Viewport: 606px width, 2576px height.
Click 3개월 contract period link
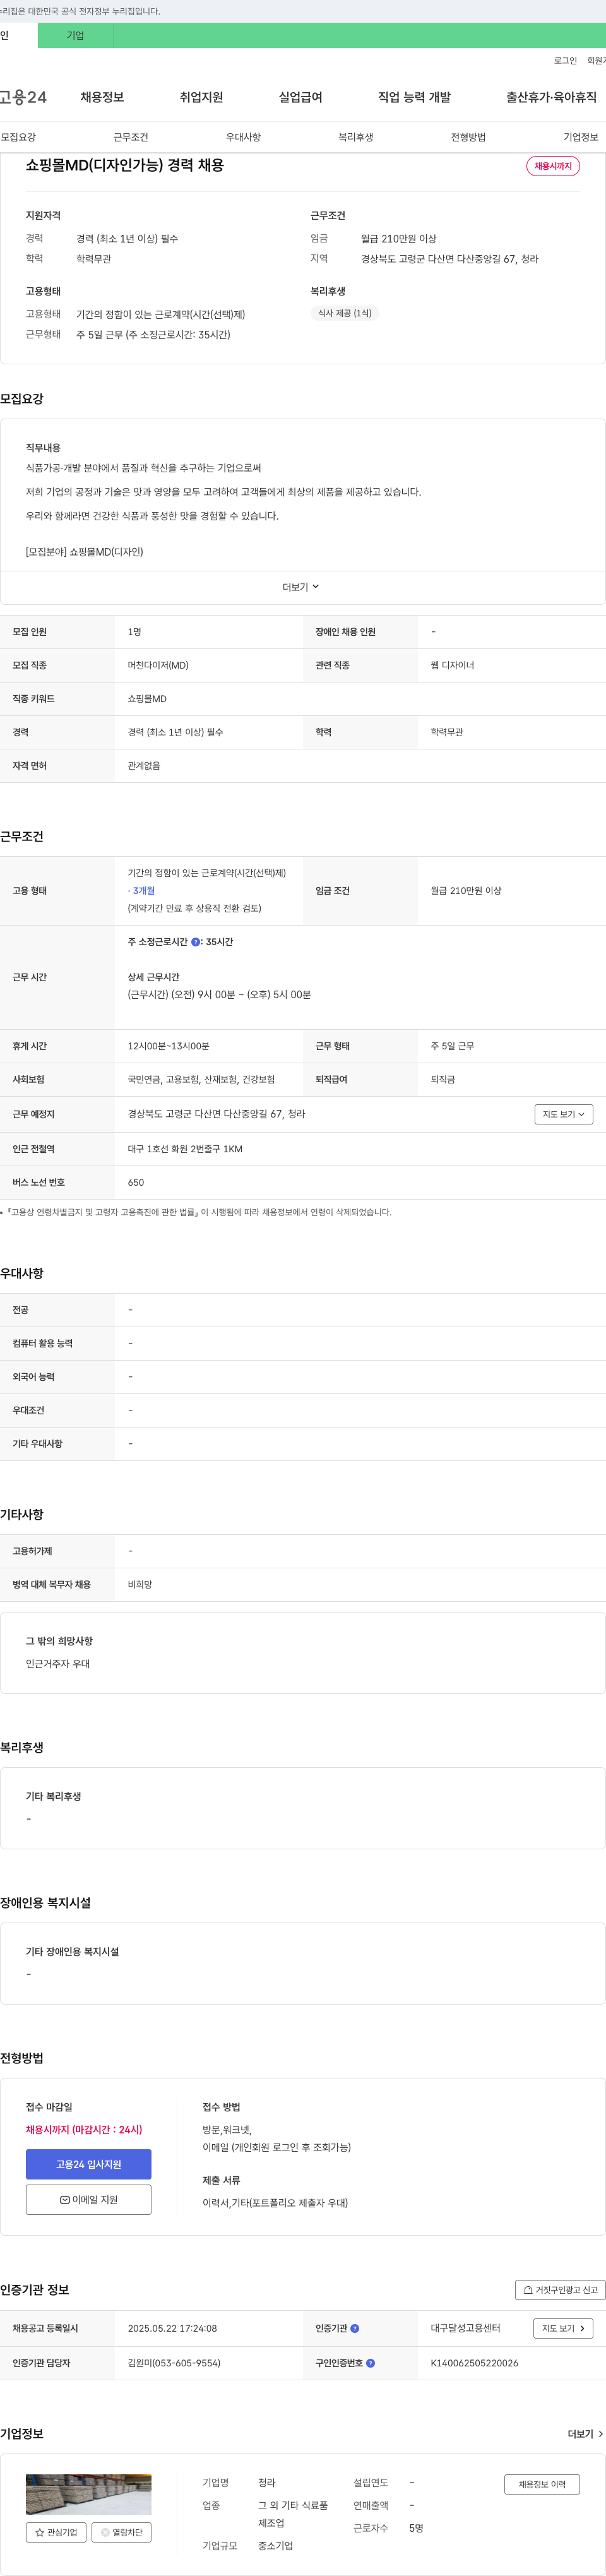point(144,891)
